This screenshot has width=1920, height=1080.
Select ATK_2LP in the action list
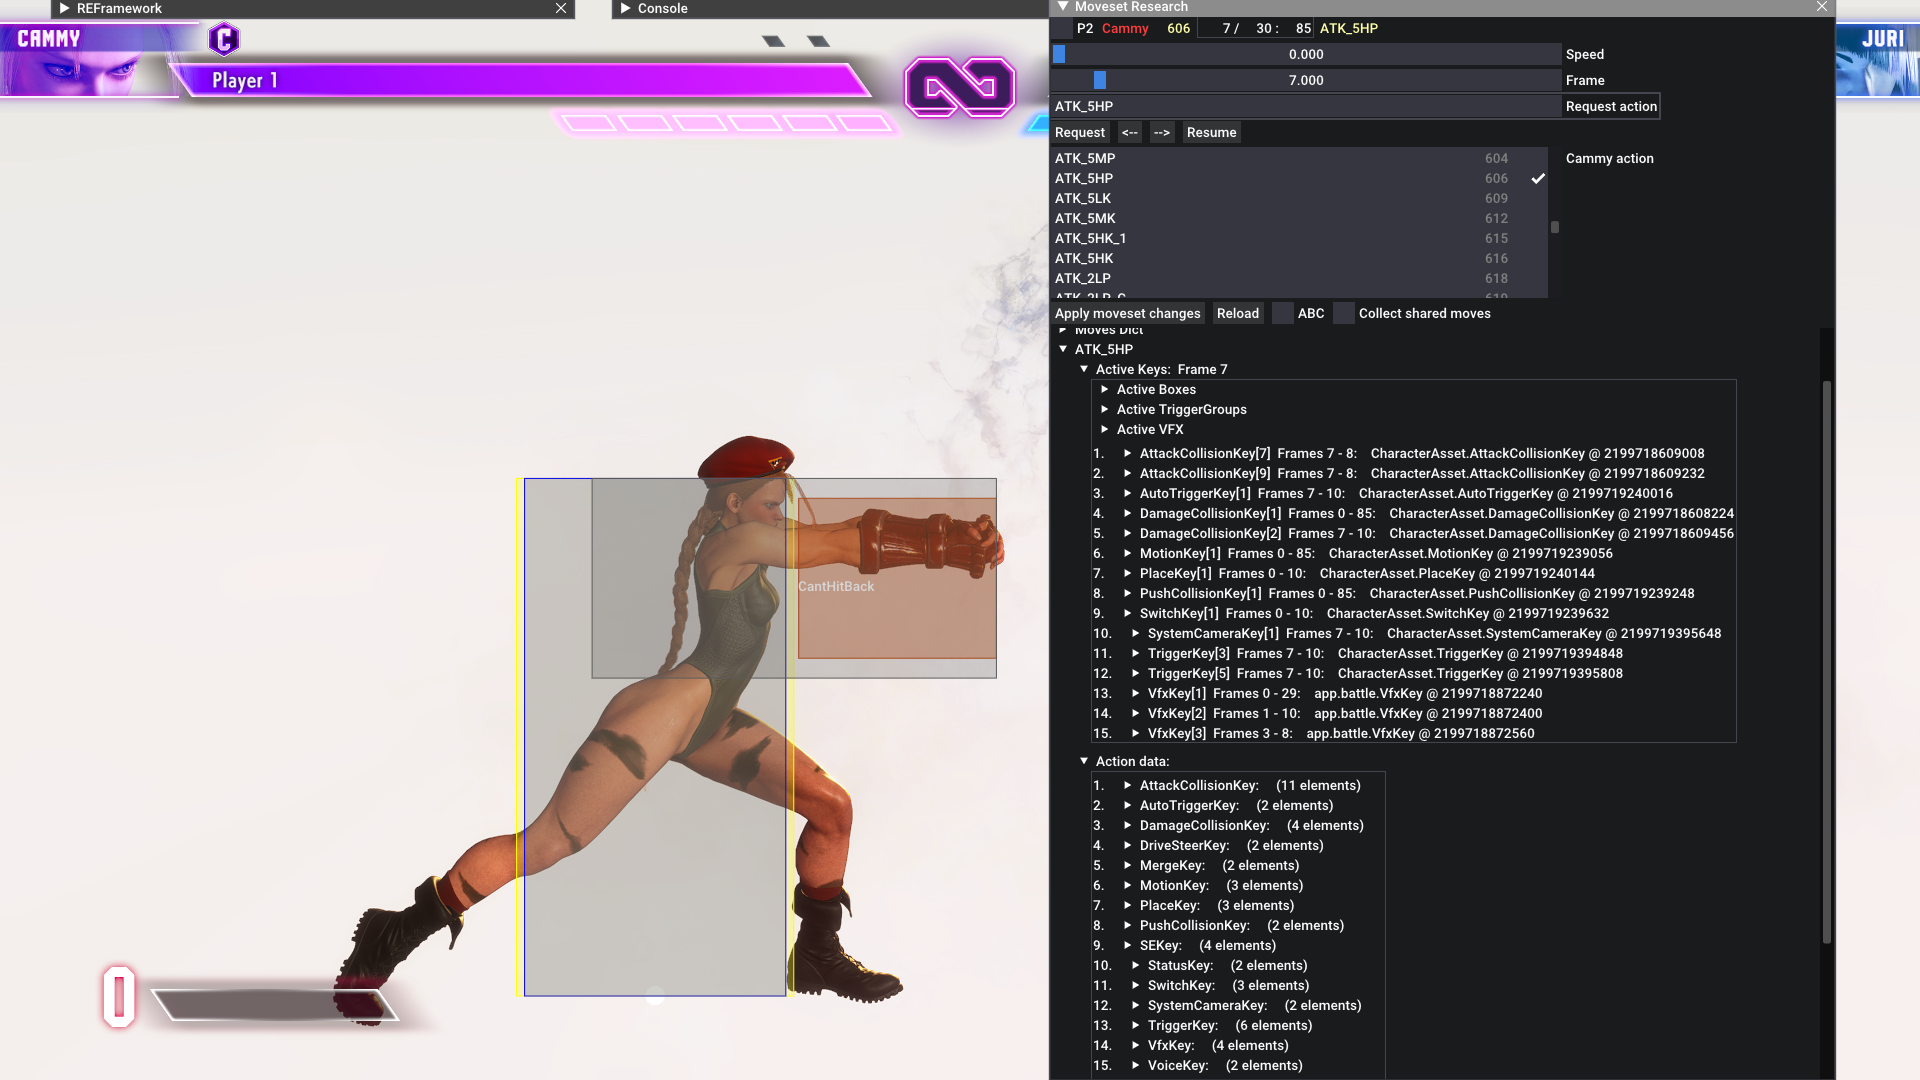tap(1083, 278)
